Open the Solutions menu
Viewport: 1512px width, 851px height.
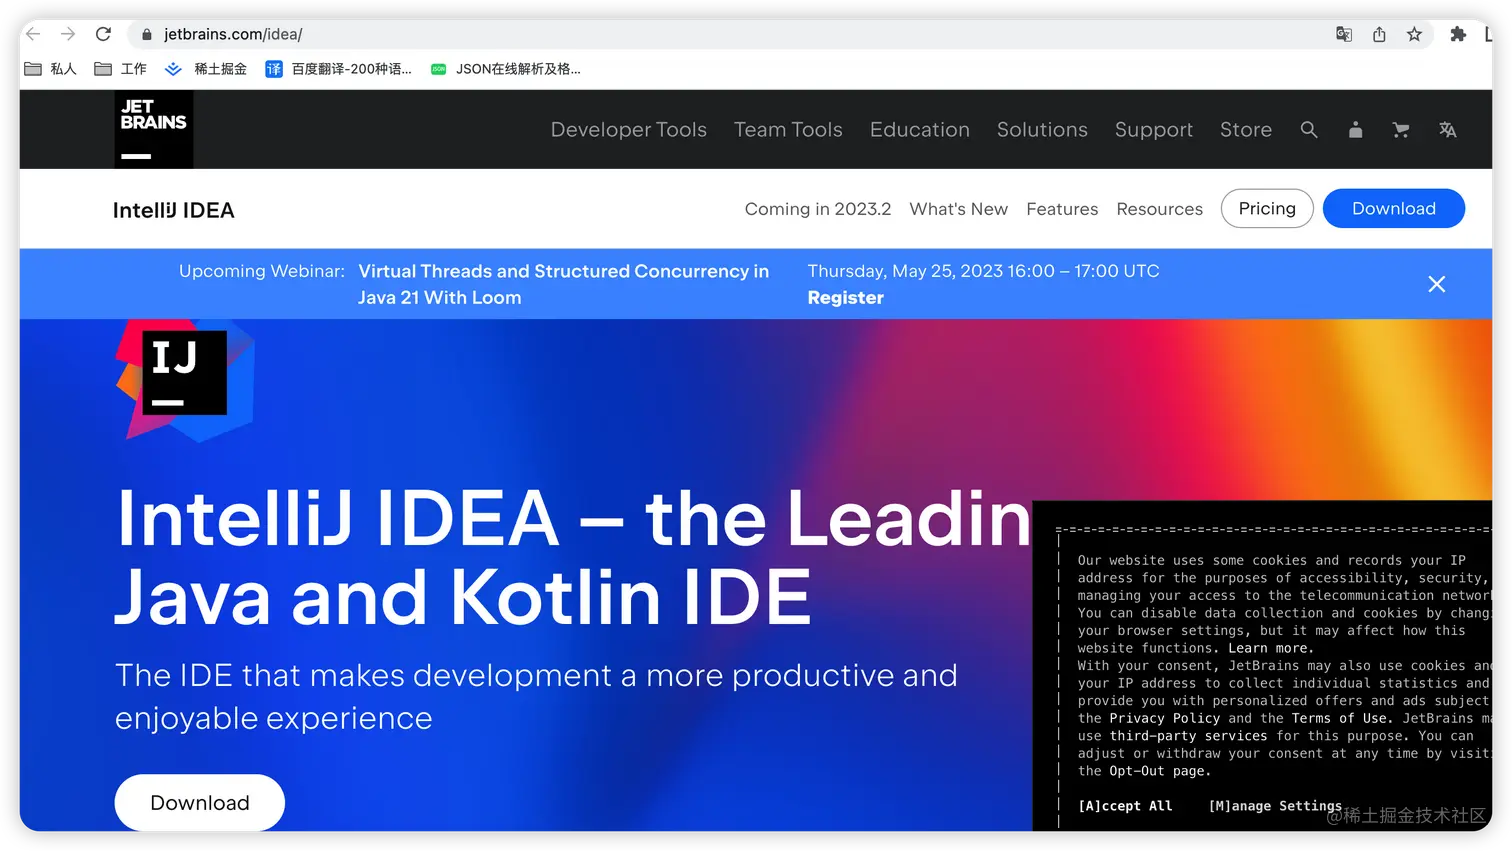pos(1042,130)
